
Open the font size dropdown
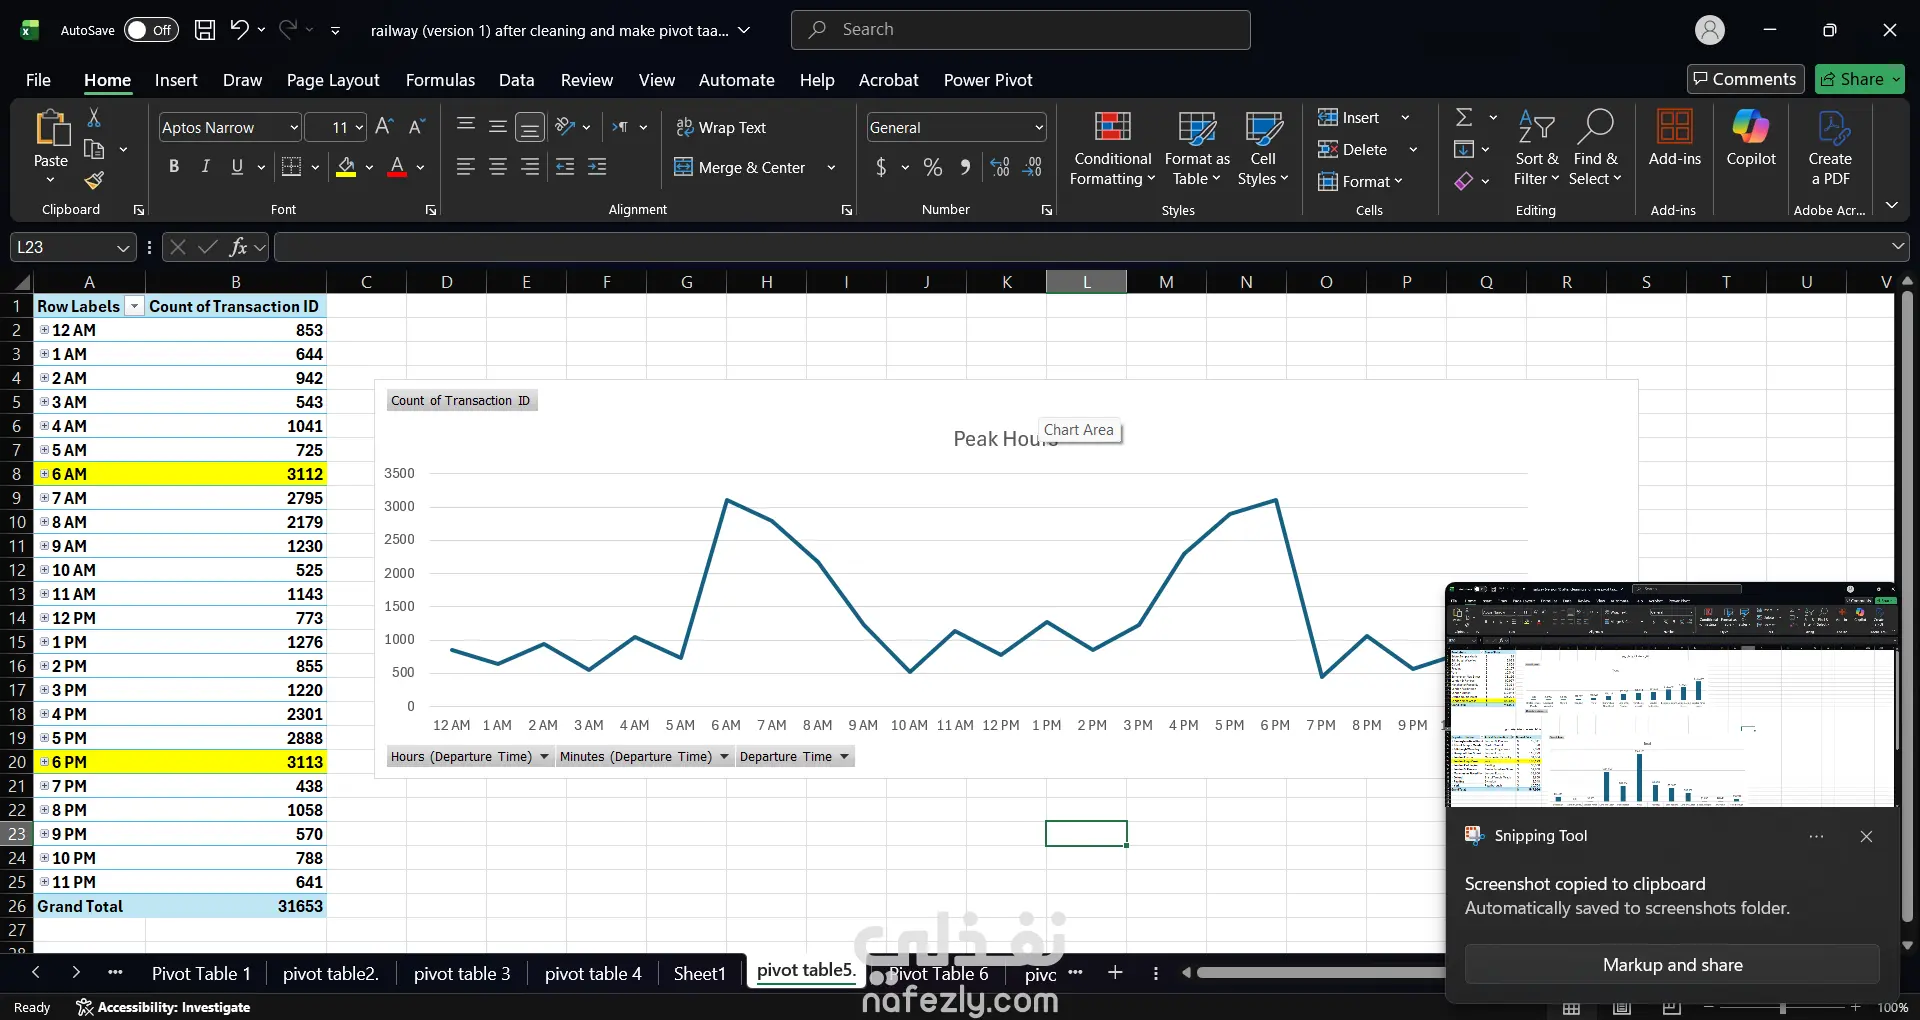tap(359, 128)
